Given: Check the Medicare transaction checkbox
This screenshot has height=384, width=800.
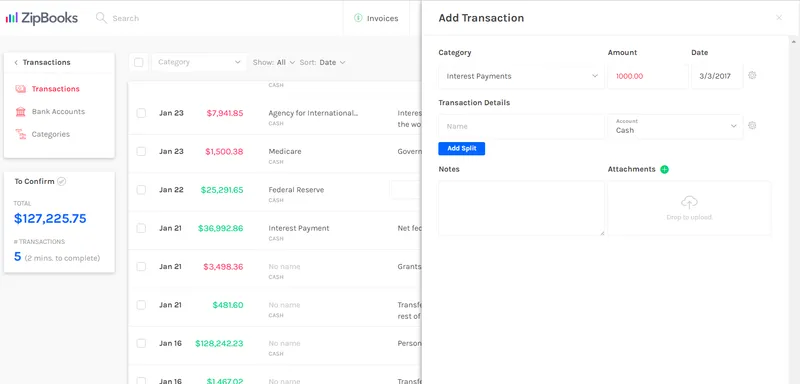Looking at the screenshot, I should tap(141, 151).
